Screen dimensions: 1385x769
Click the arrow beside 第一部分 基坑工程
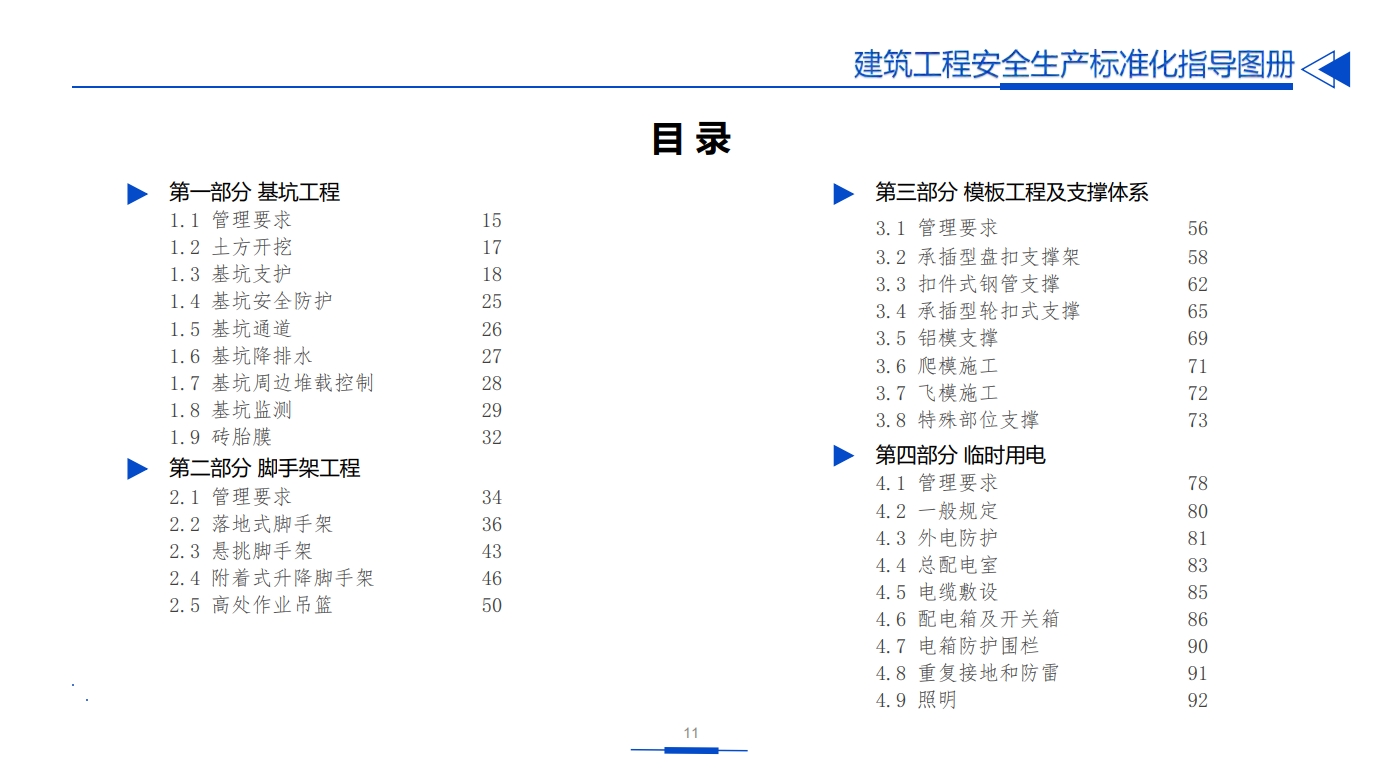[x=138, y=194]
